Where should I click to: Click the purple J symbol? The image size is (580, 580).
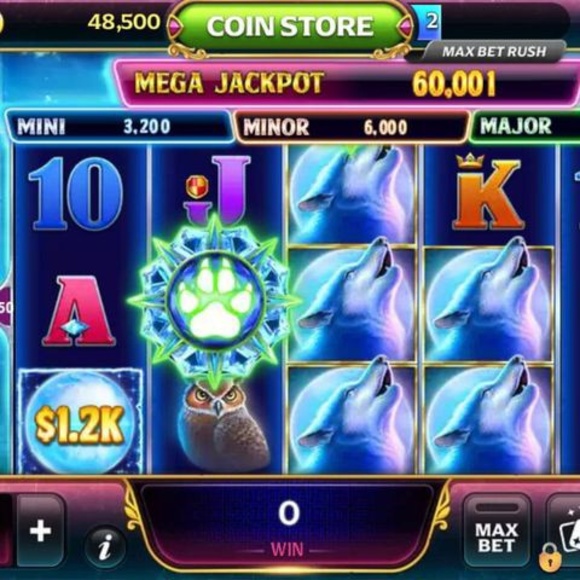pos(218,189)
